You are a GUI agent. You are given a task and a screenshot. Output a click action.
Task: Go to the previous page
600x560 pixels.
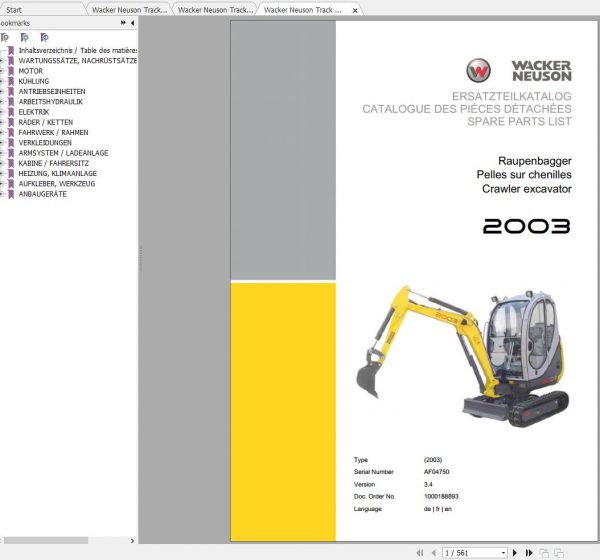[434, 553]
